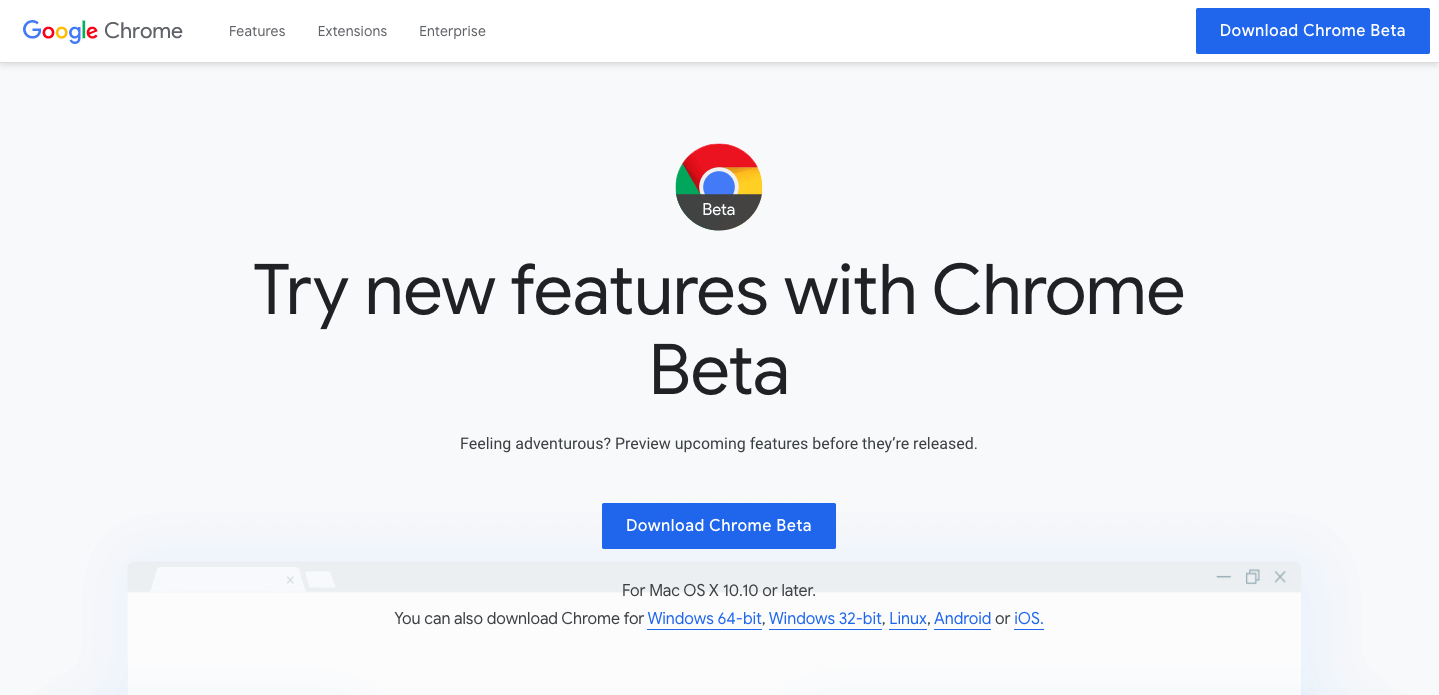
Task: Click the minimize icon in the browser mockup
Action: 1223,577
